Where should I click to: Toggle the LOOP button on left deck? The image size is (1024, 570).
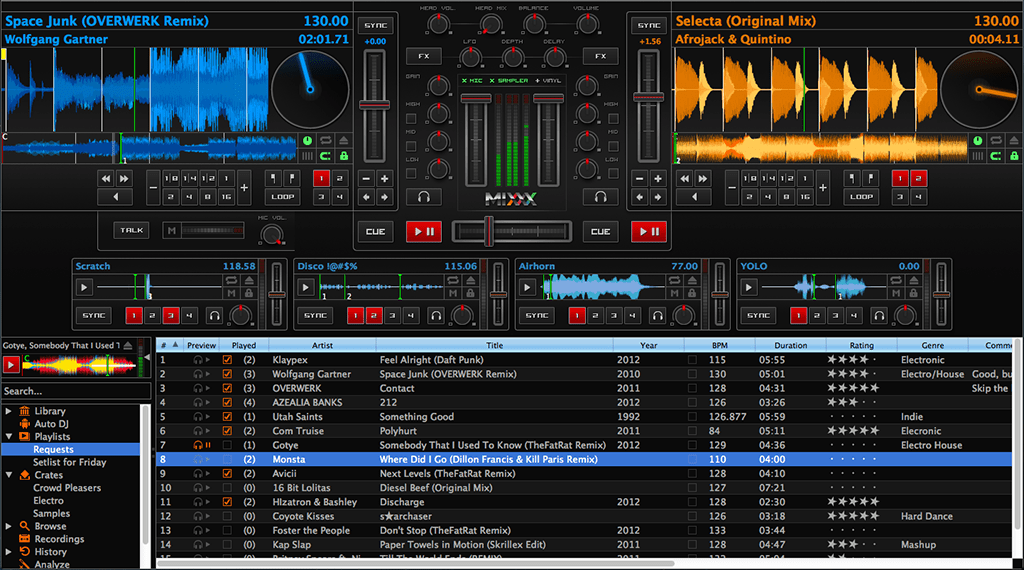click(x=282, y=197)
